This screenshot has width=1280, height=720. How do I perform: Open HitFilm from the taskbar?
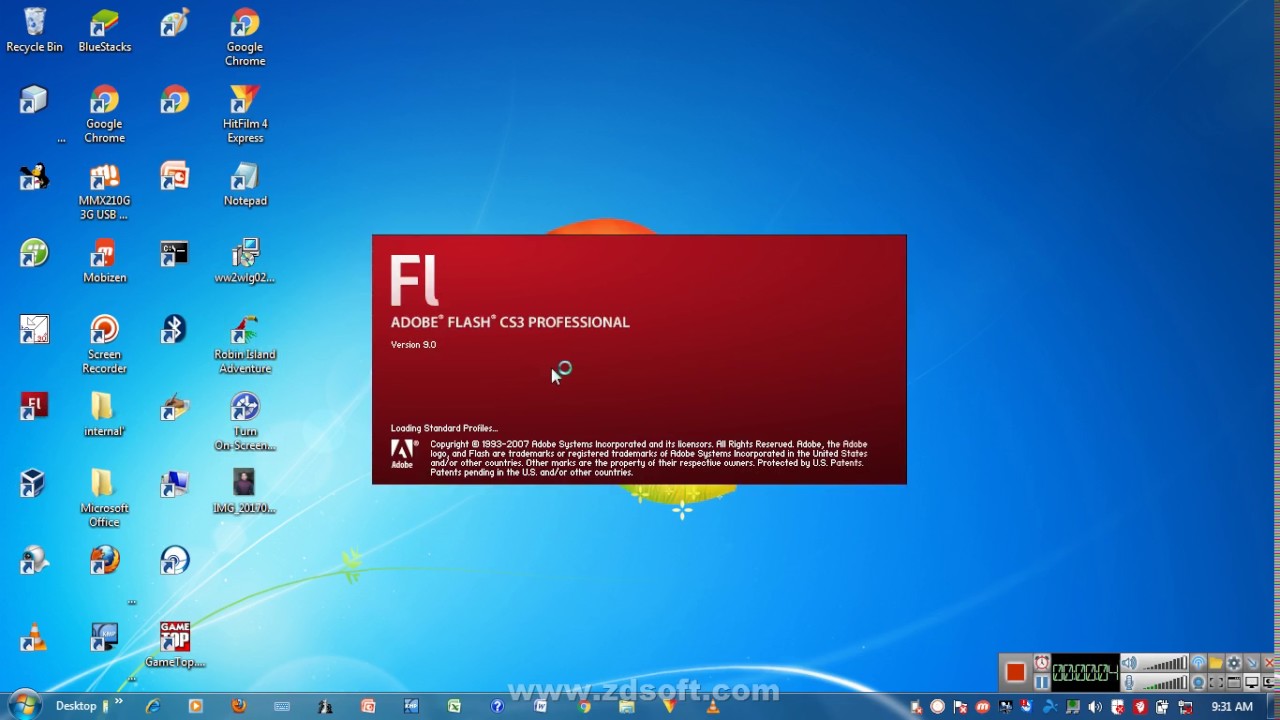pos(669,706)
